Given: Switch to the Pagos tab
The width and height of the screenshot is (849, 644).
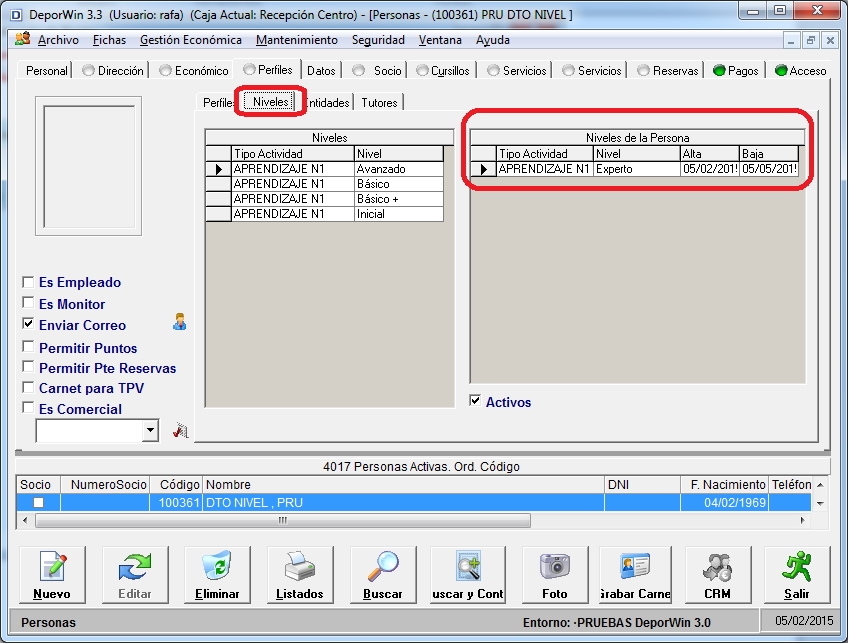Looking at the screenshot, I should coord(736,70).
